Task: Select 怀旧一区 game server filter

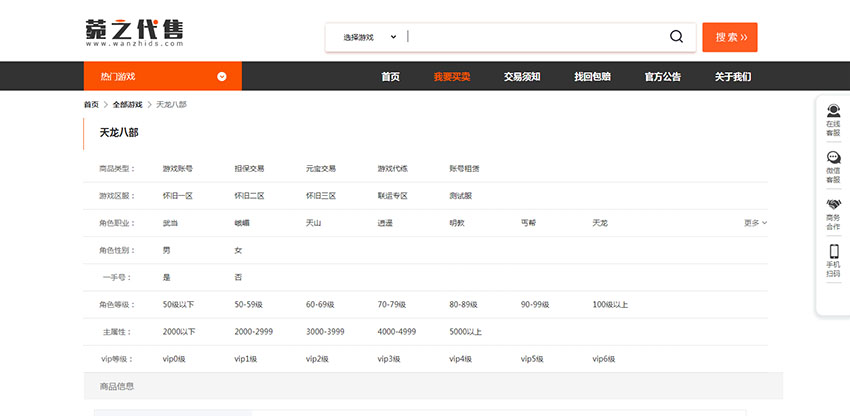Action: tap(177, 196)
